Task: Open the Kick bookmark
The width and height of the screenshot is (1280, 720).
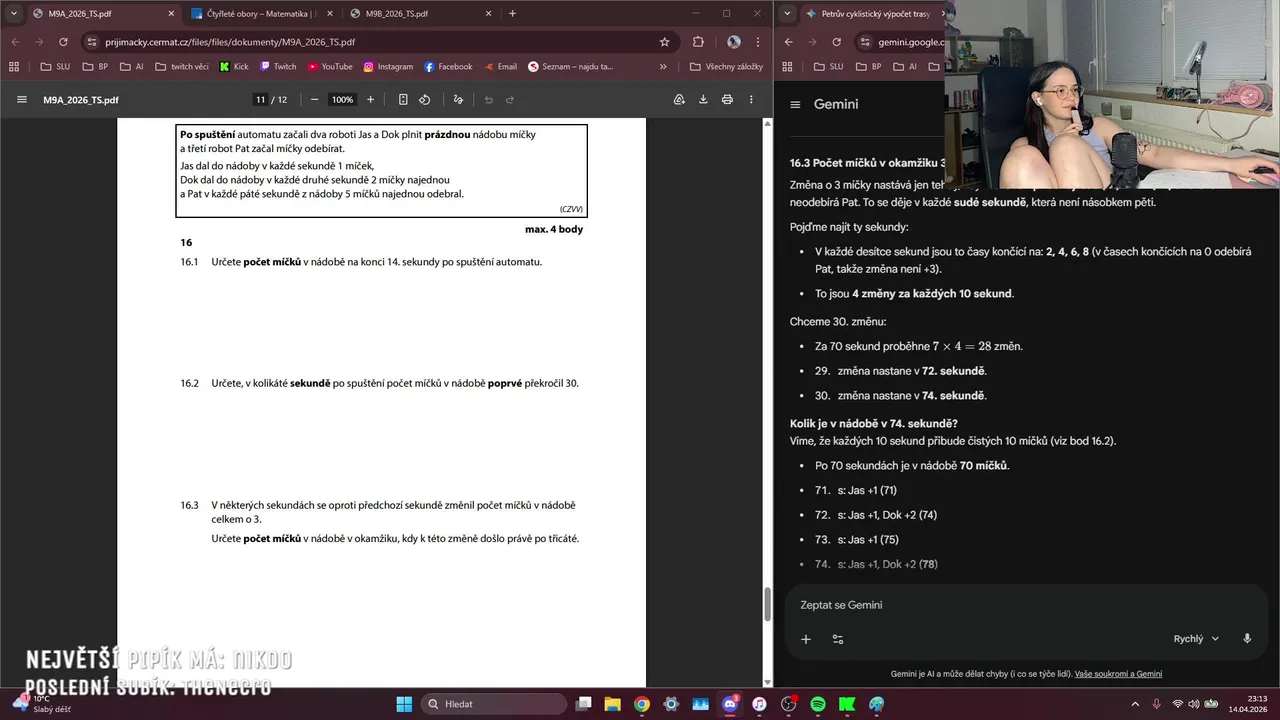Action: point(234,67)
